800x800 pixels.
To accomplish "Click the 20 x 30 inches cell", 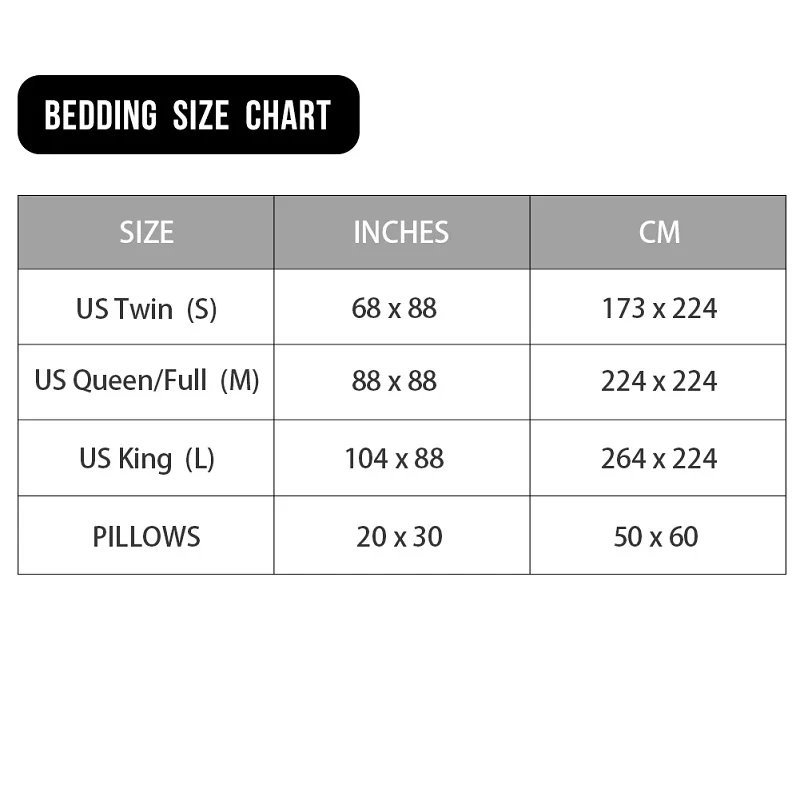I will pyautogui.click(x=399, y=537).
